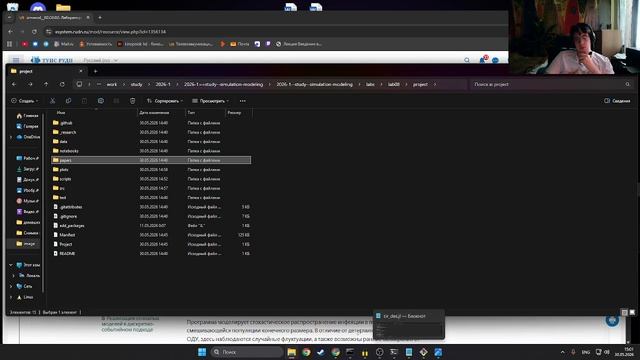Screen dimensions: 640x360
Task: Open the Просмотреть dropdown
Action: click(210, 101)
